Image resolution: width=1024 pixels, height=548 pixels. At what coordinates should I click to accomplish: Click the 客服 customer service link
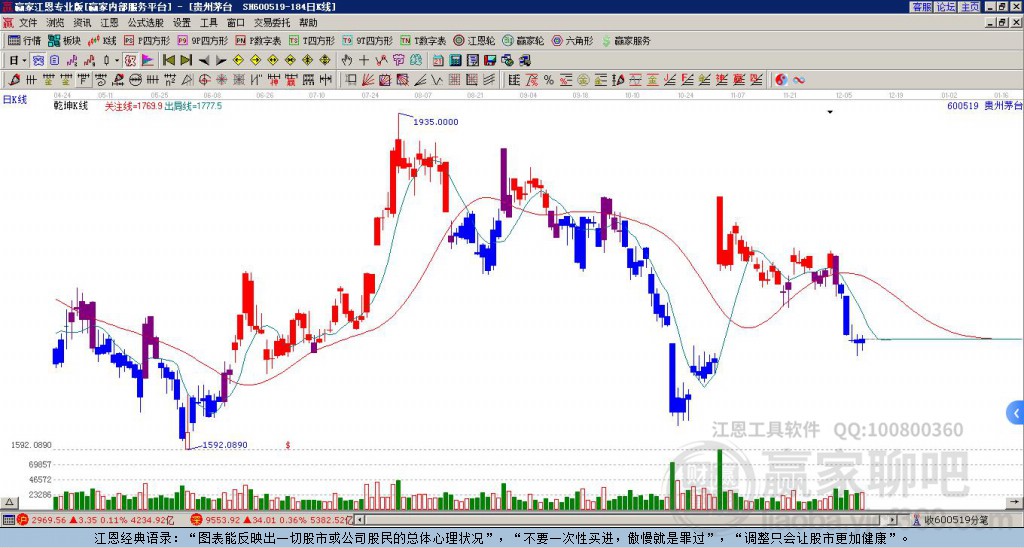click(x=921, y=7)
